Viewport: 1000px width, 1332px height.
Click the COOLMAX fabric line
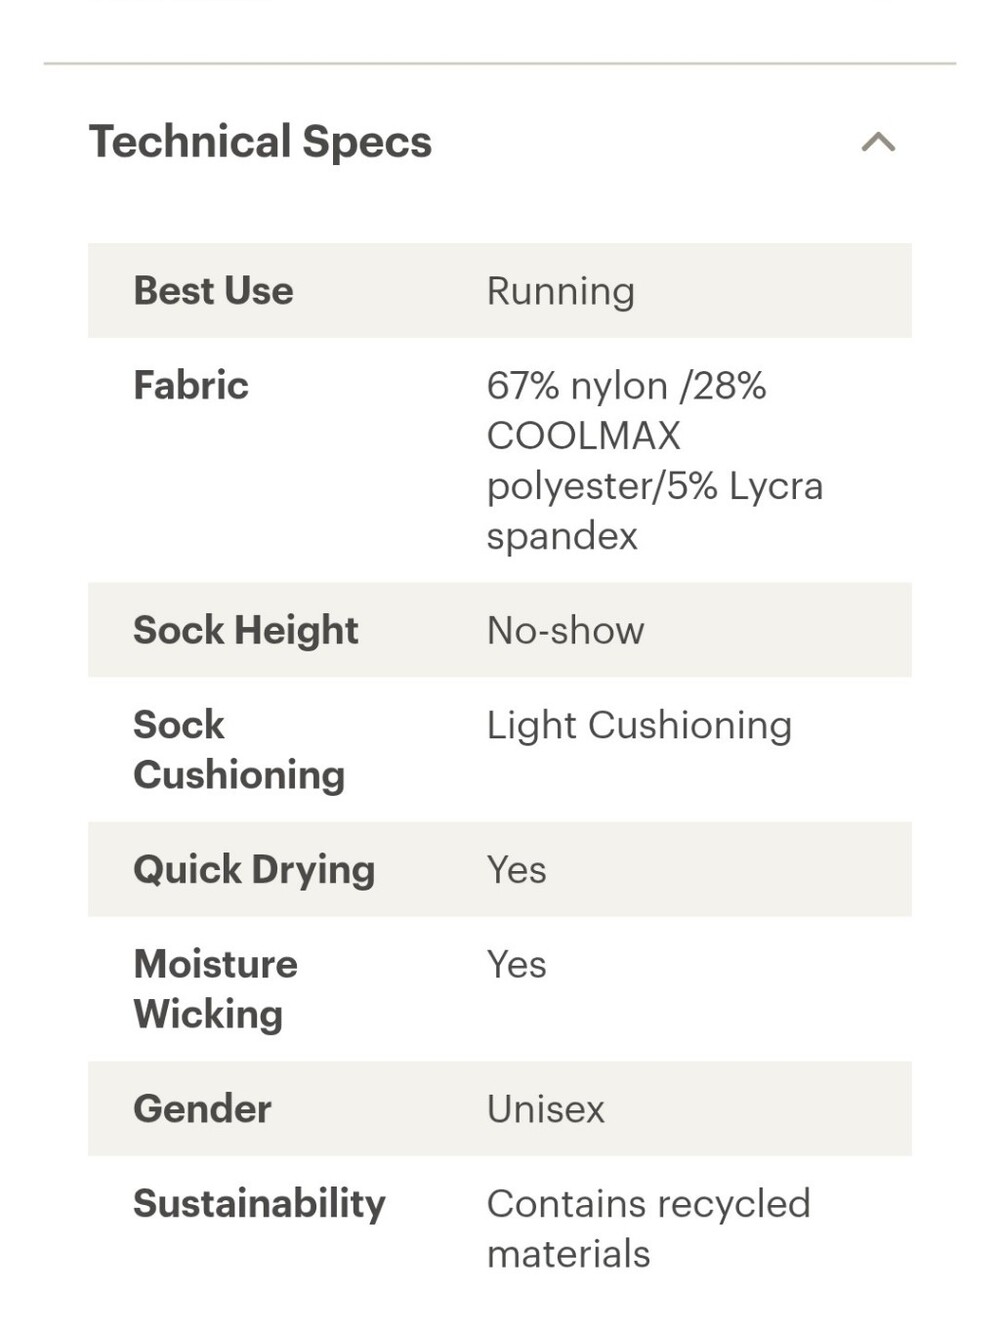tap(583, 436)
